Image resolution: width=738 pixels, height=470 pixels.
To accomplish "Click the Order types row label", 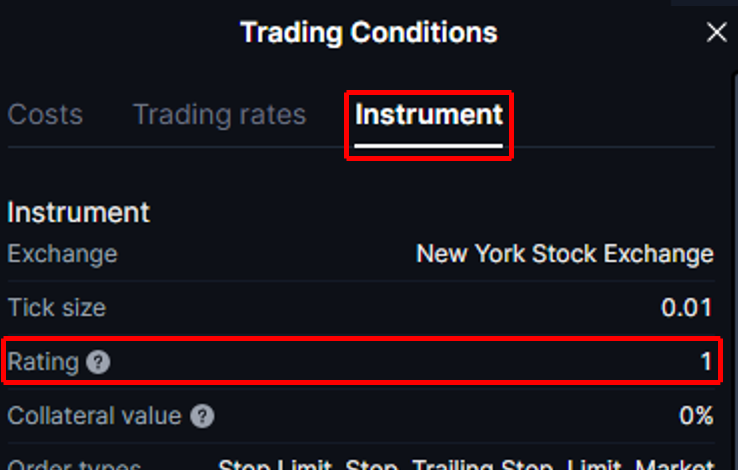I will pyautogui.click(x=74, y=464).
